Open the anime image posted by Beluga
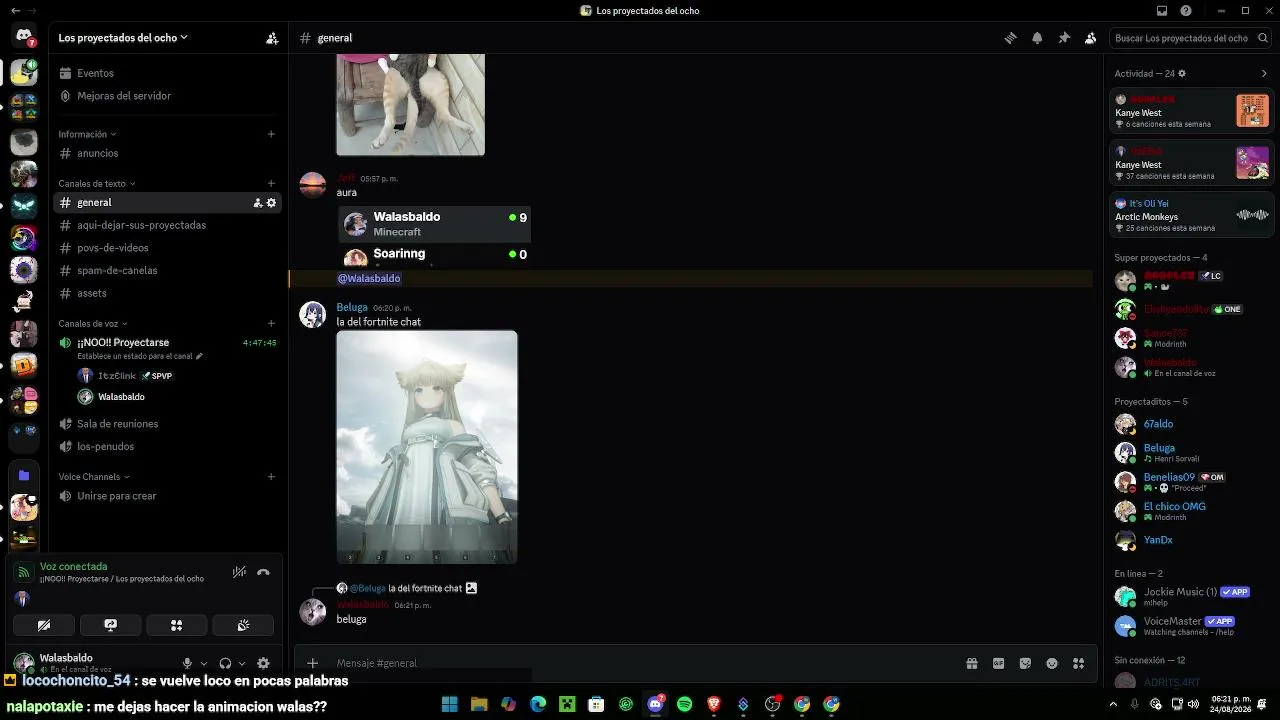The image size is (1280, 720). (427, 447)
